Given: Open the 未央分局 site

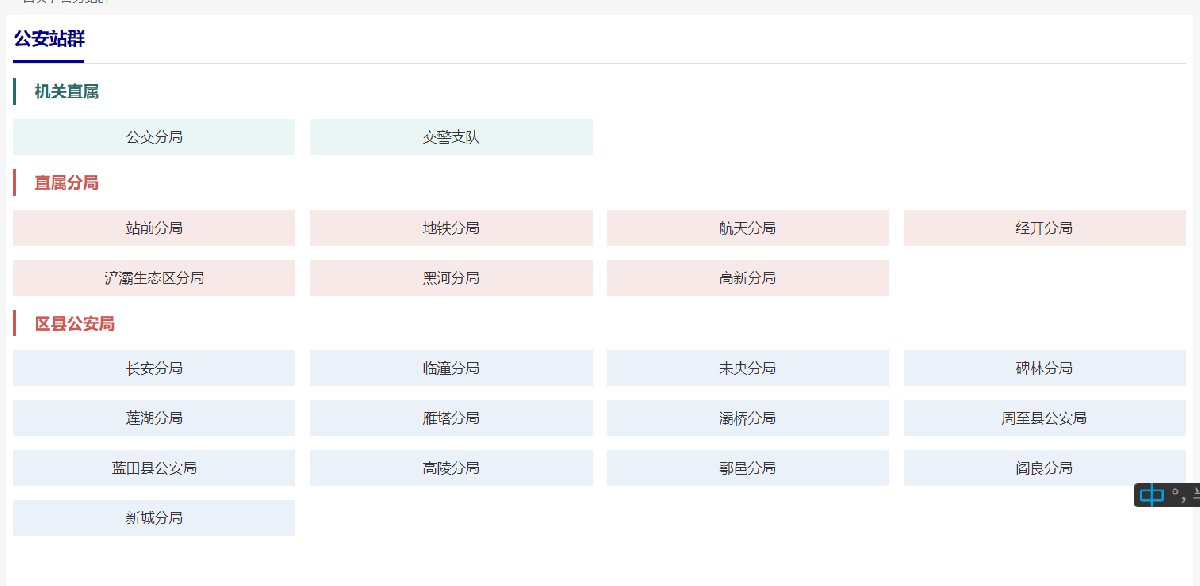Looking at the screenshot, I should point(748,368).
